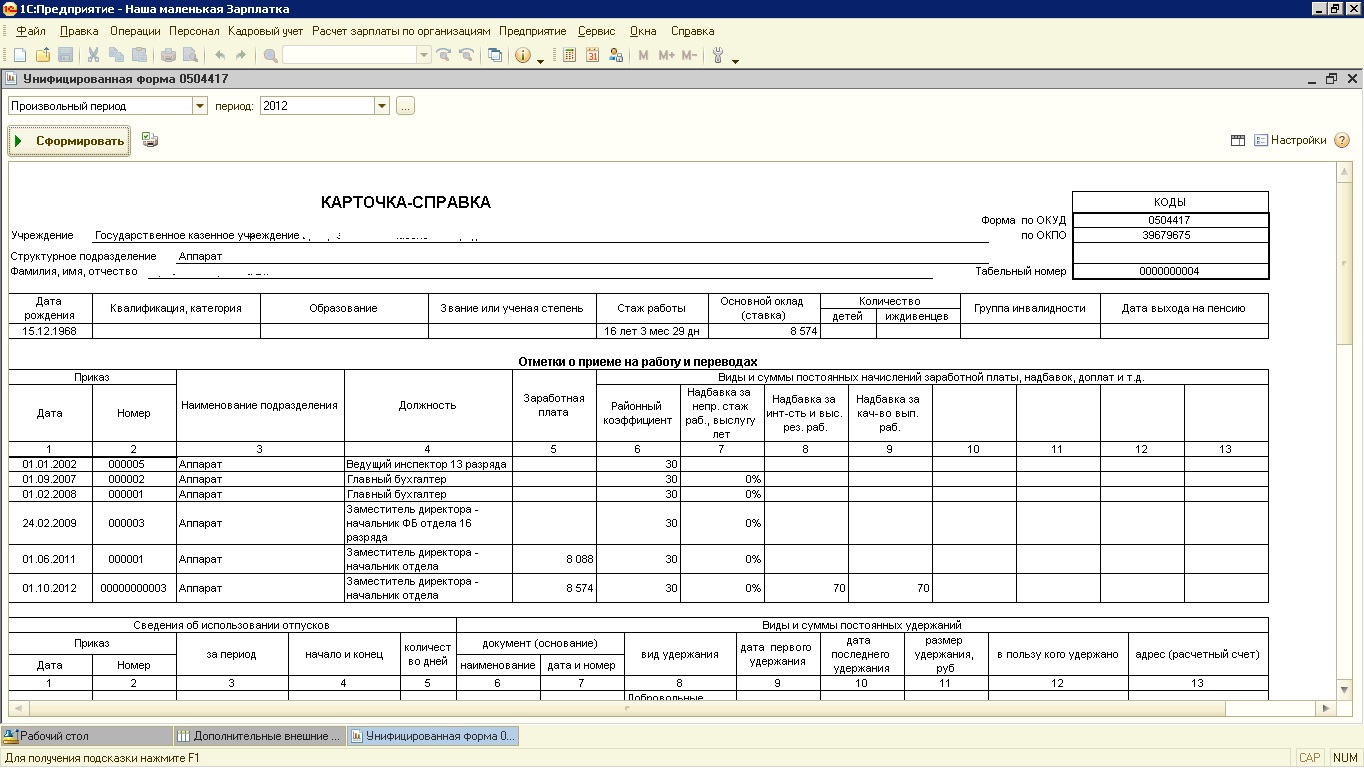This screenshot has width=1364, height=768.
Task: Click the Redo arrow icon
Action: click(241, 55)
